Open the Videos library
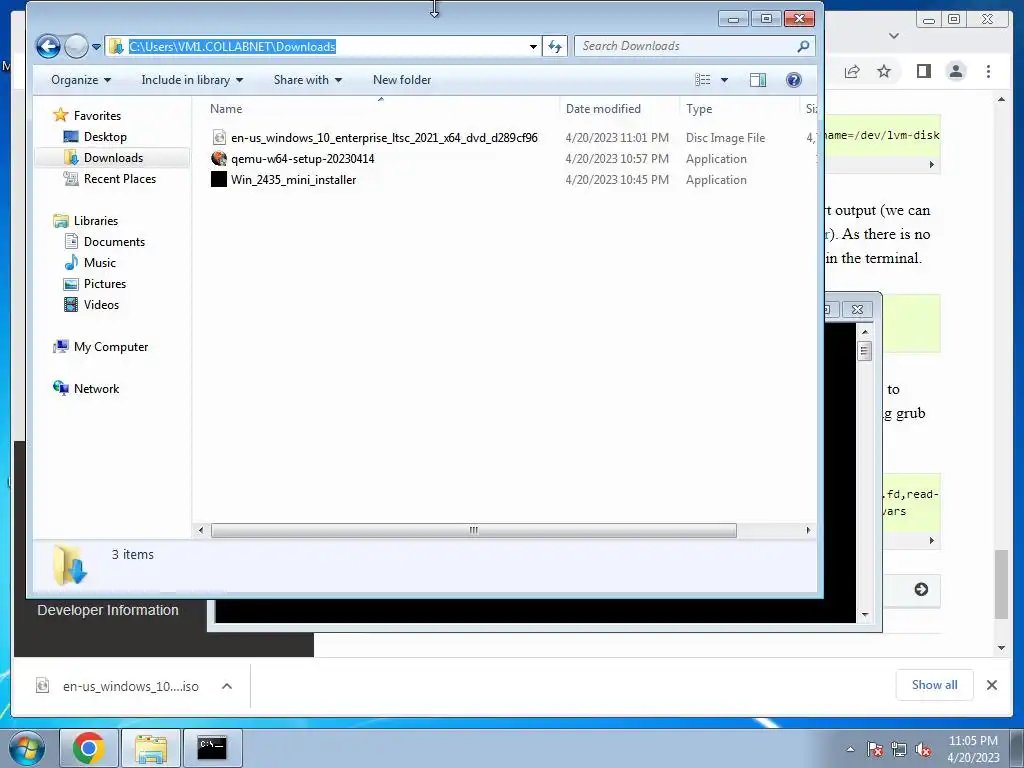1024x768 pixels. tap(101, 304)
